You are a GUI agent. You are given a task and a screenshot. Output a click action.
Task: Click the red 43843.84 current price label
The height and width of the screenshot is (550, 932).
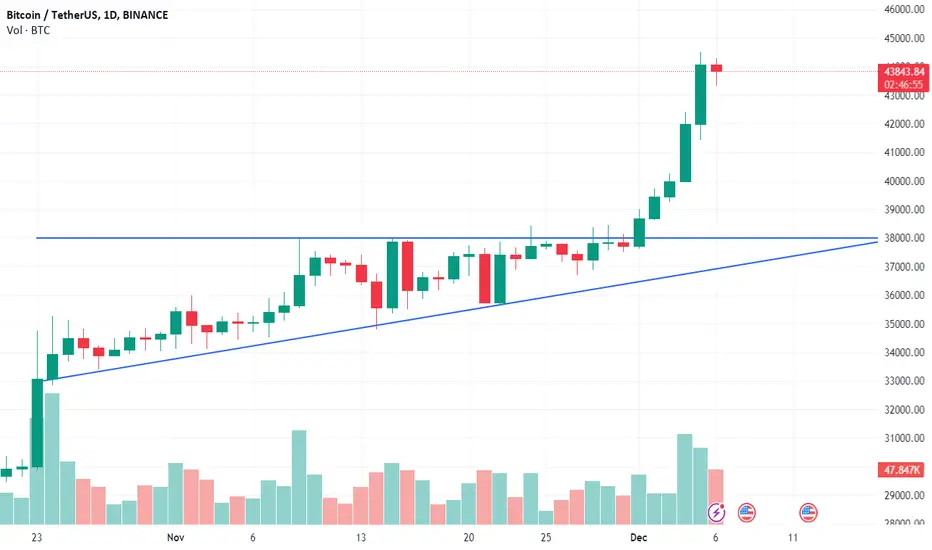904,72
